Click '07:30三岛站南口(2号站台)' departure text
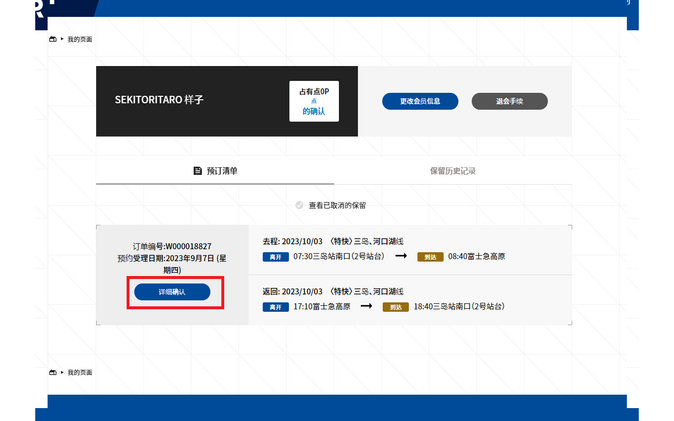Screen dimensions: 674x421 point(339,256)
